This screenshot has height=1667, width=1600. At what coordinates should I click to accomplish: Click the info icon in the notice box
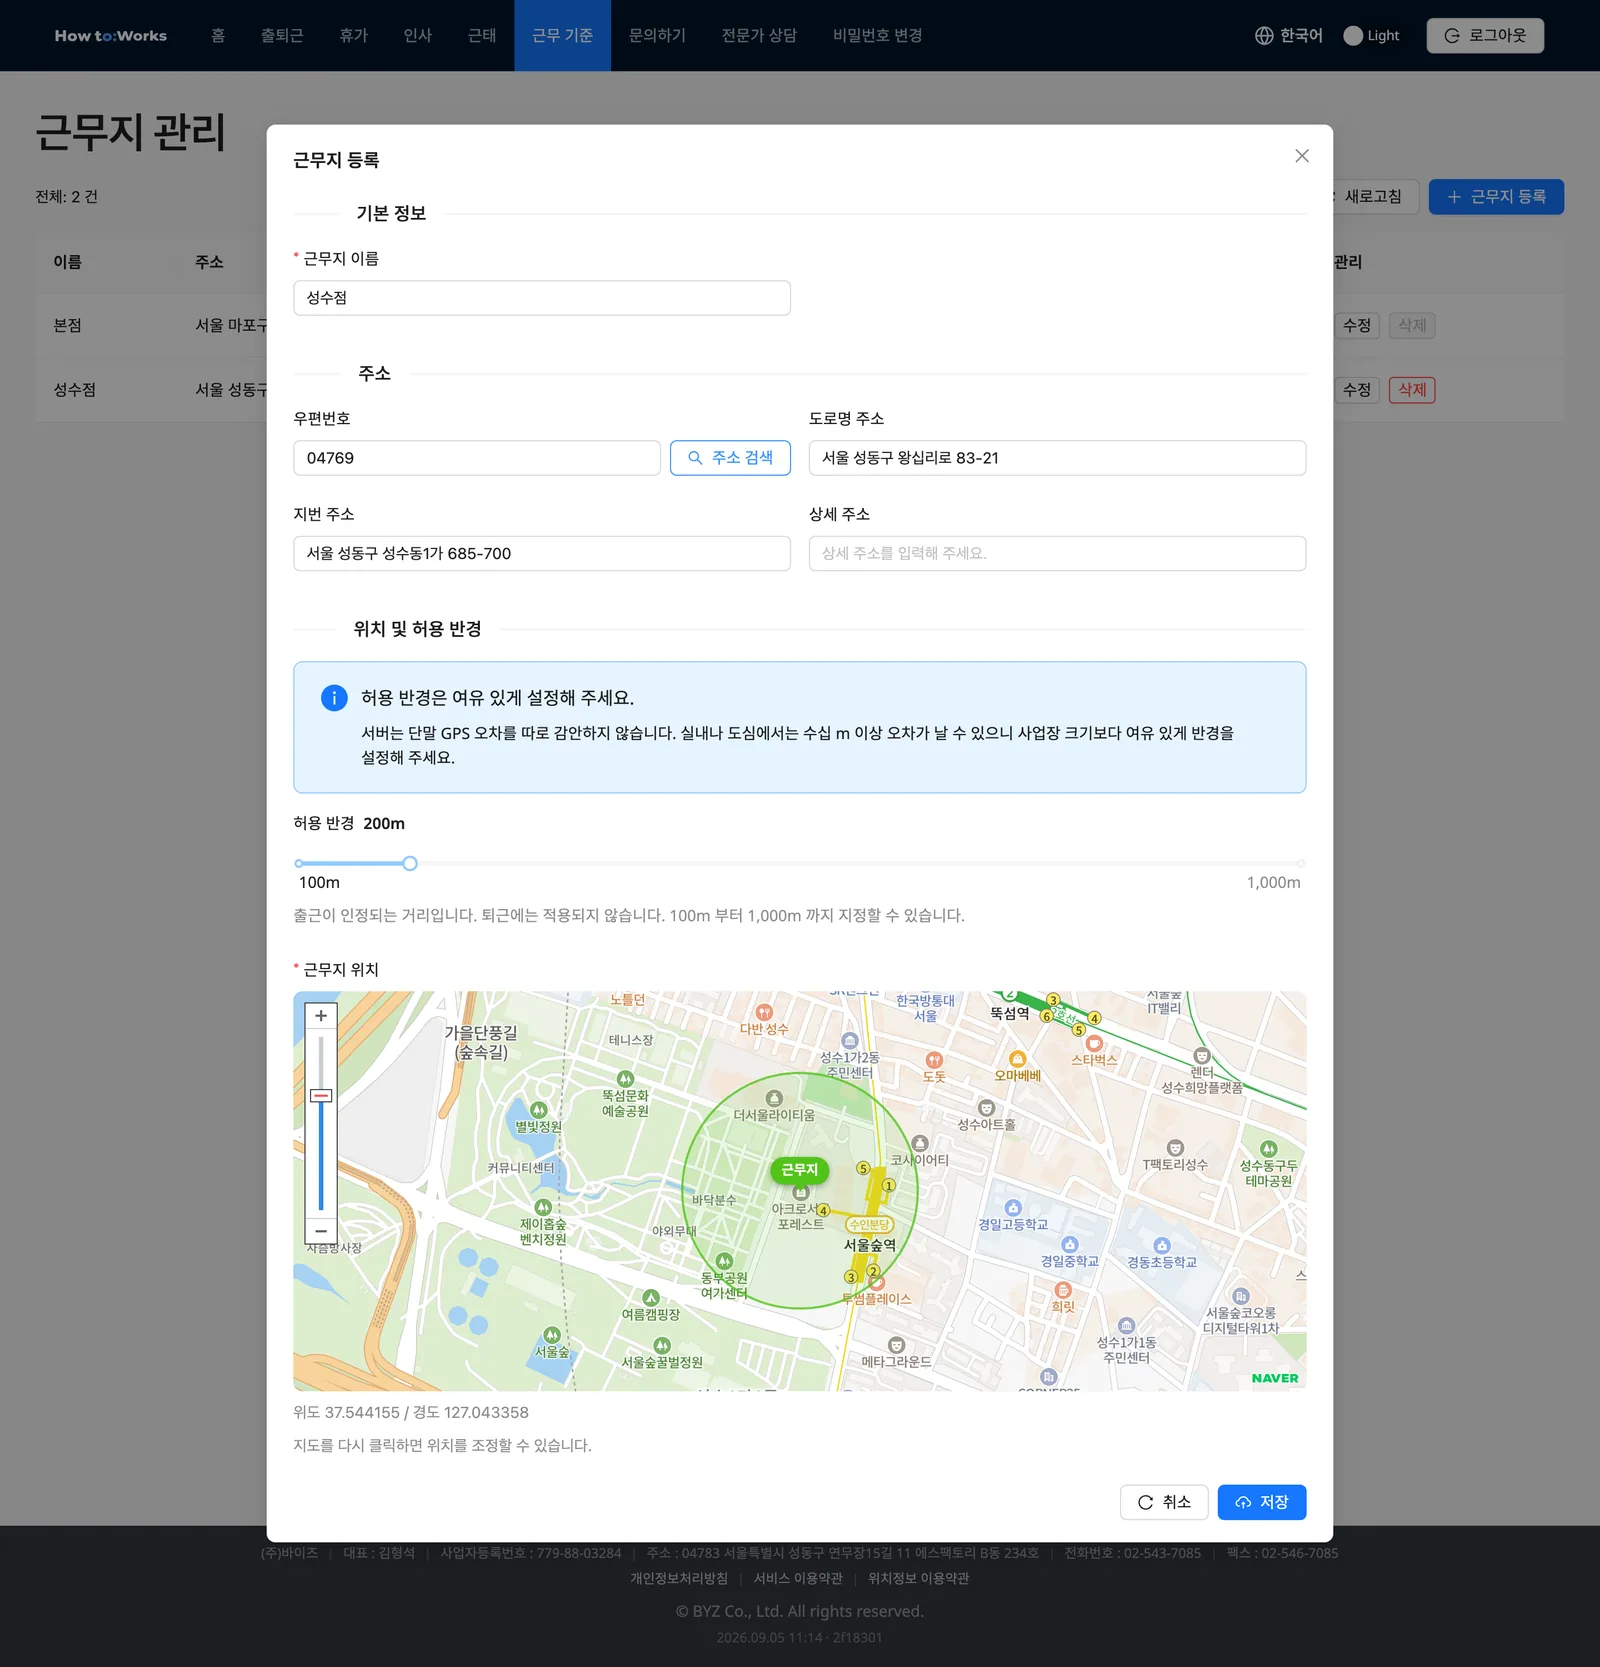334,698
